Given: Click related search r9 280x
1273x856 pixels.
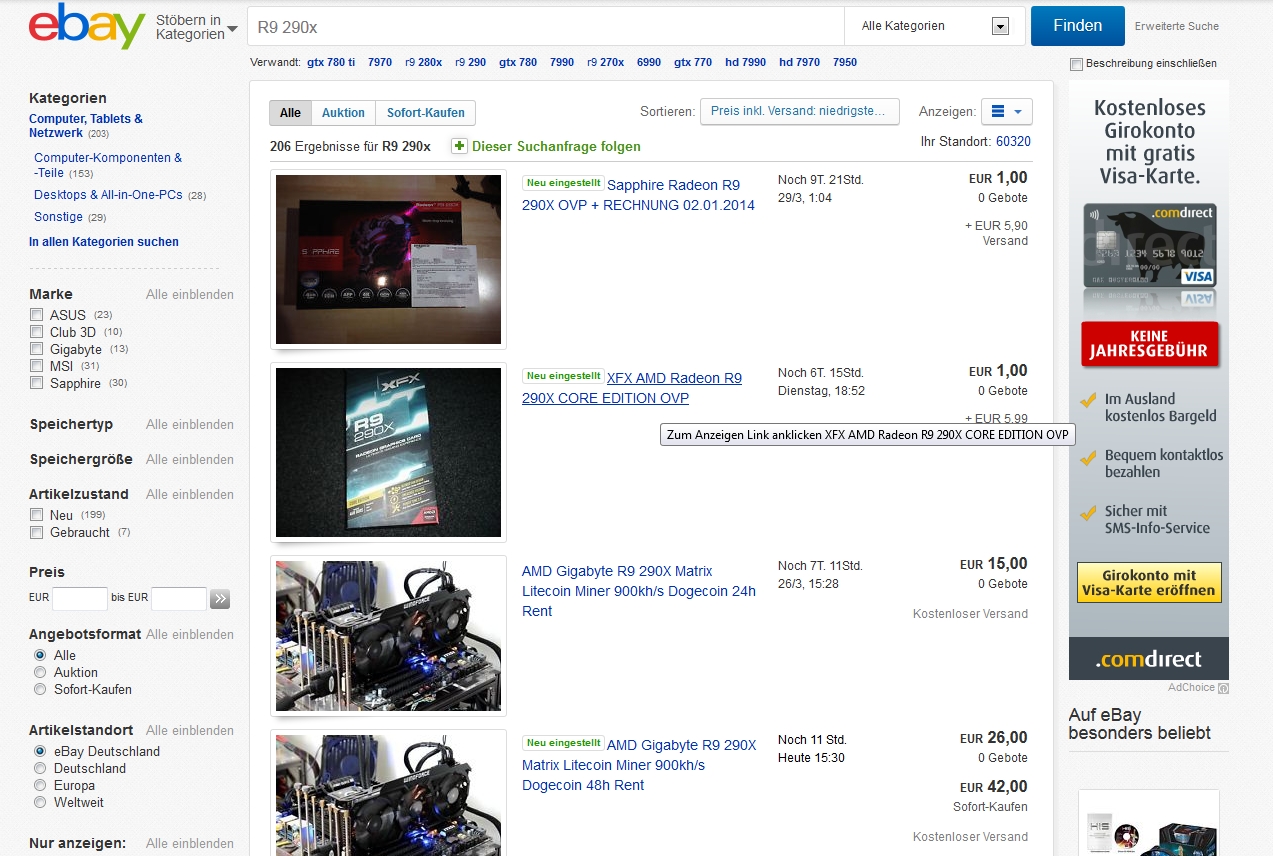Looking at the screenshot, I should pyautogui.click(x=423, y=62).
